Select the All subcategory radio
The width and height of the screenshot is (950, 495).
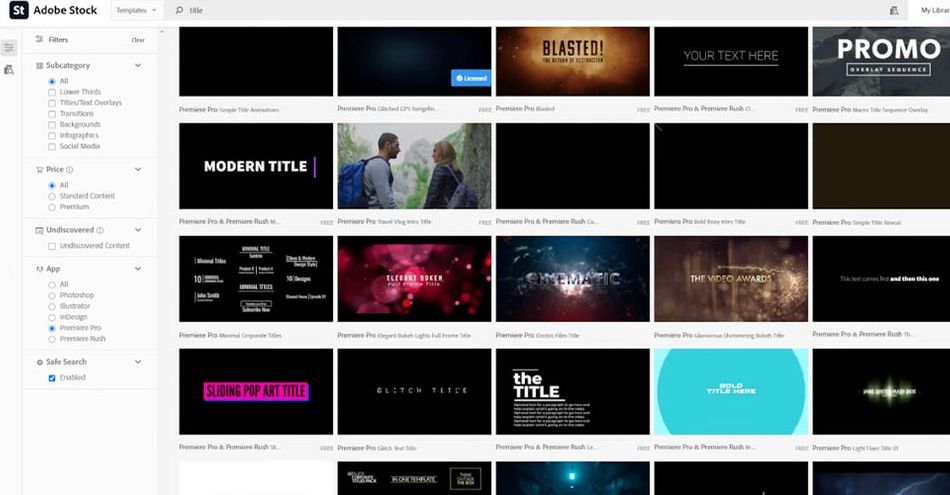pos(51,81)
